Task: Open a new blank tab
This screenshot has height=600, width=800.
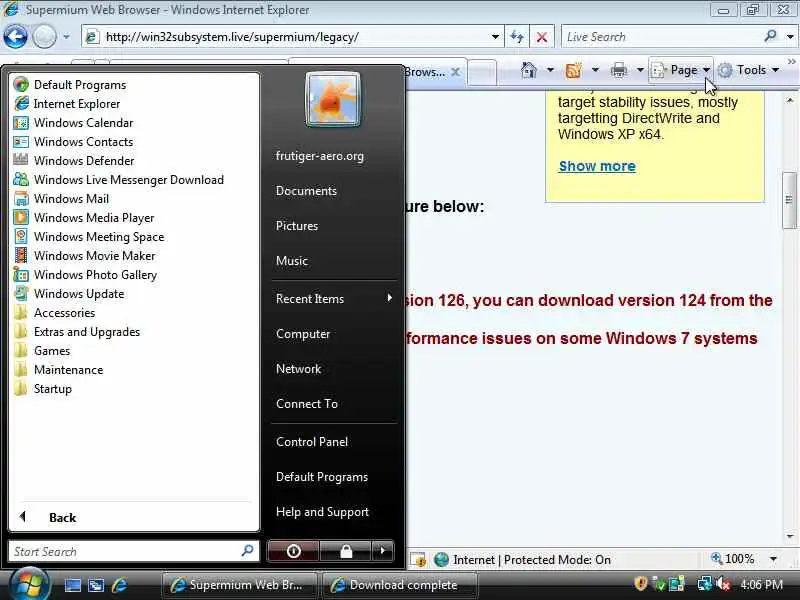Action: (482, 71)
